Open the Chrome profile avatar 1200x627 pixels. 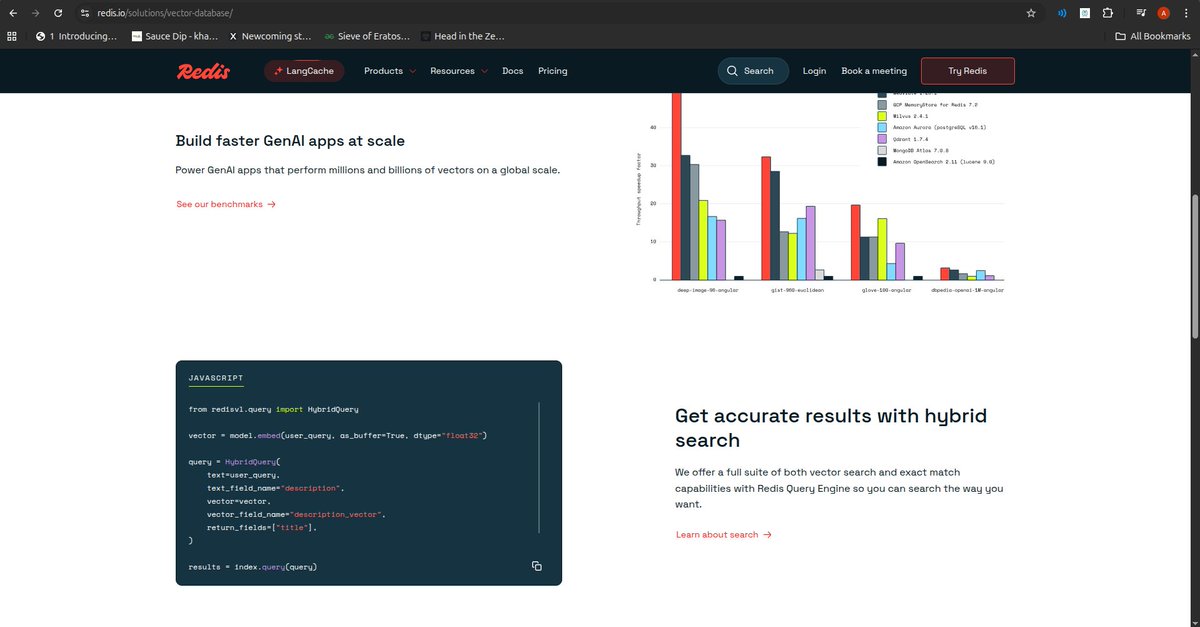click(1163, 13)
